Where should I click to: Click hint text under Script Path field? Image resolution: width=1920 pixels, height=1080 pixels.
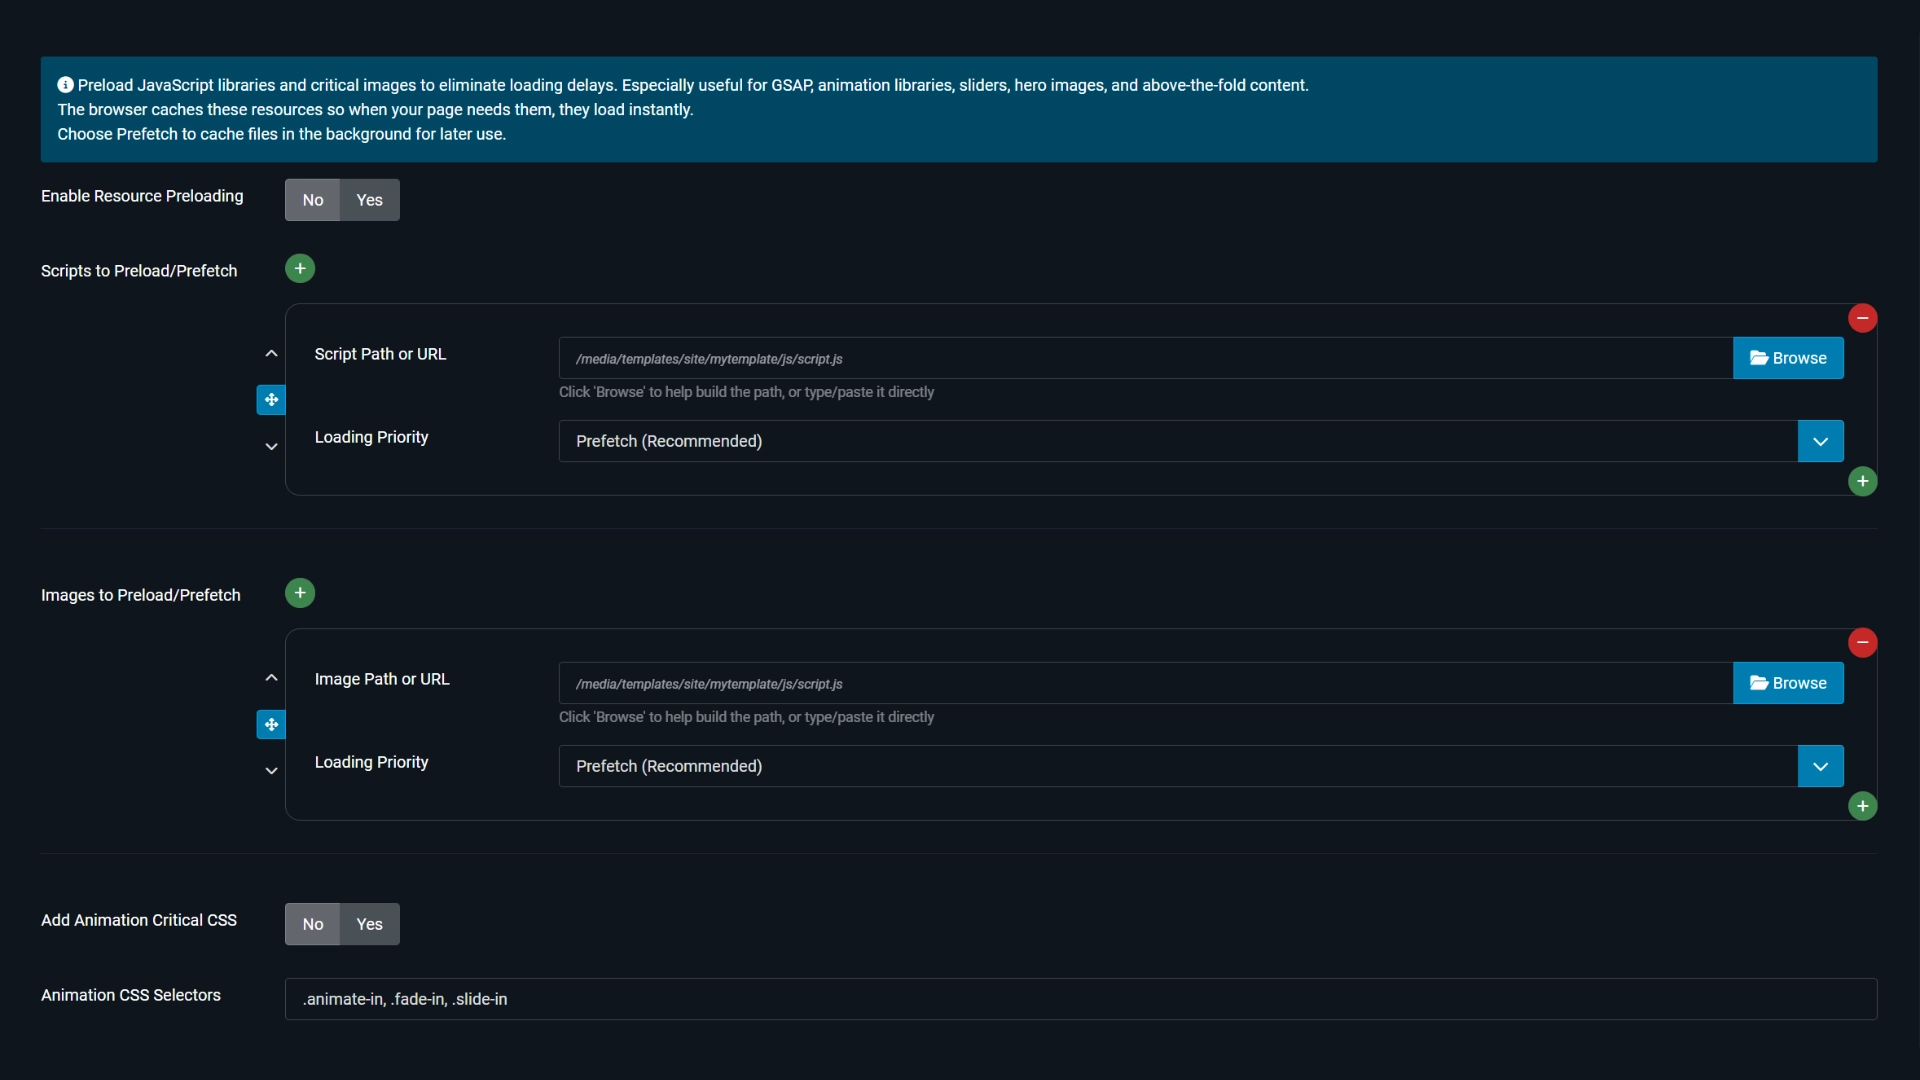tap(746, 392)
